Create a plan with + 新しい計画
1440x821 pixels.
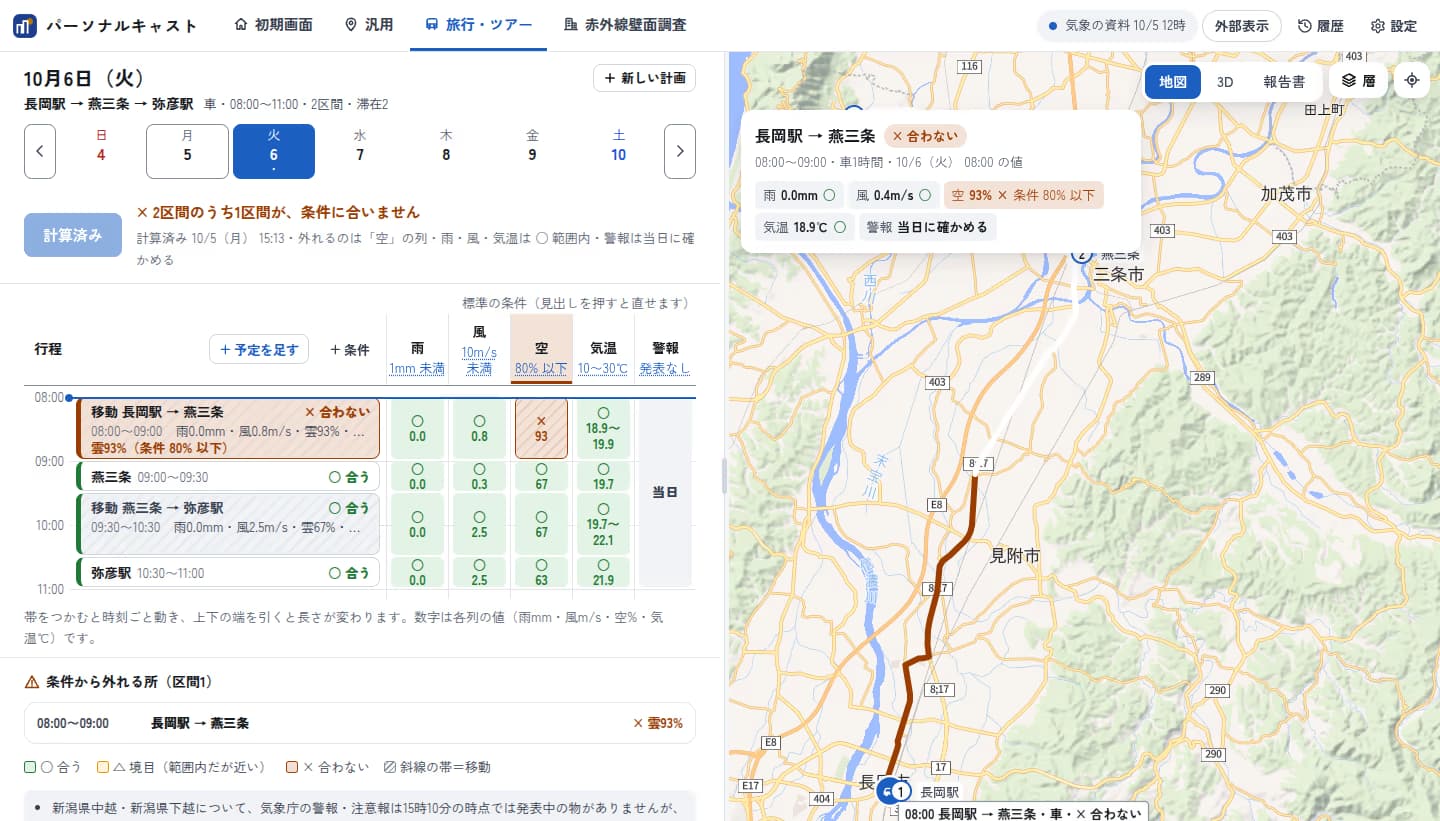tap(645, 78)
